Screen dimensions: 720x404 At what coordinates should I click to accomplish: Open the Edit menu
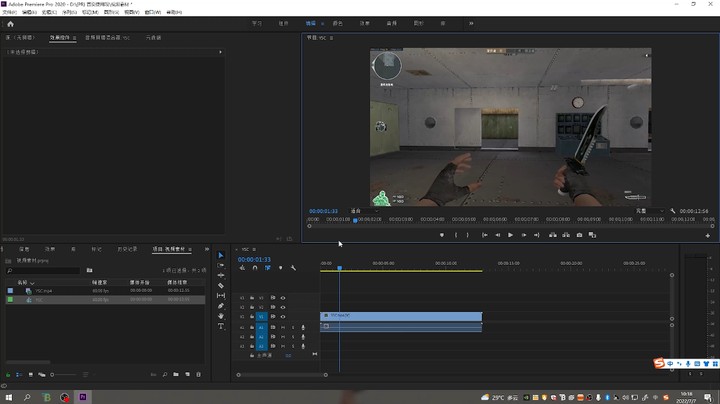point(29,12)
